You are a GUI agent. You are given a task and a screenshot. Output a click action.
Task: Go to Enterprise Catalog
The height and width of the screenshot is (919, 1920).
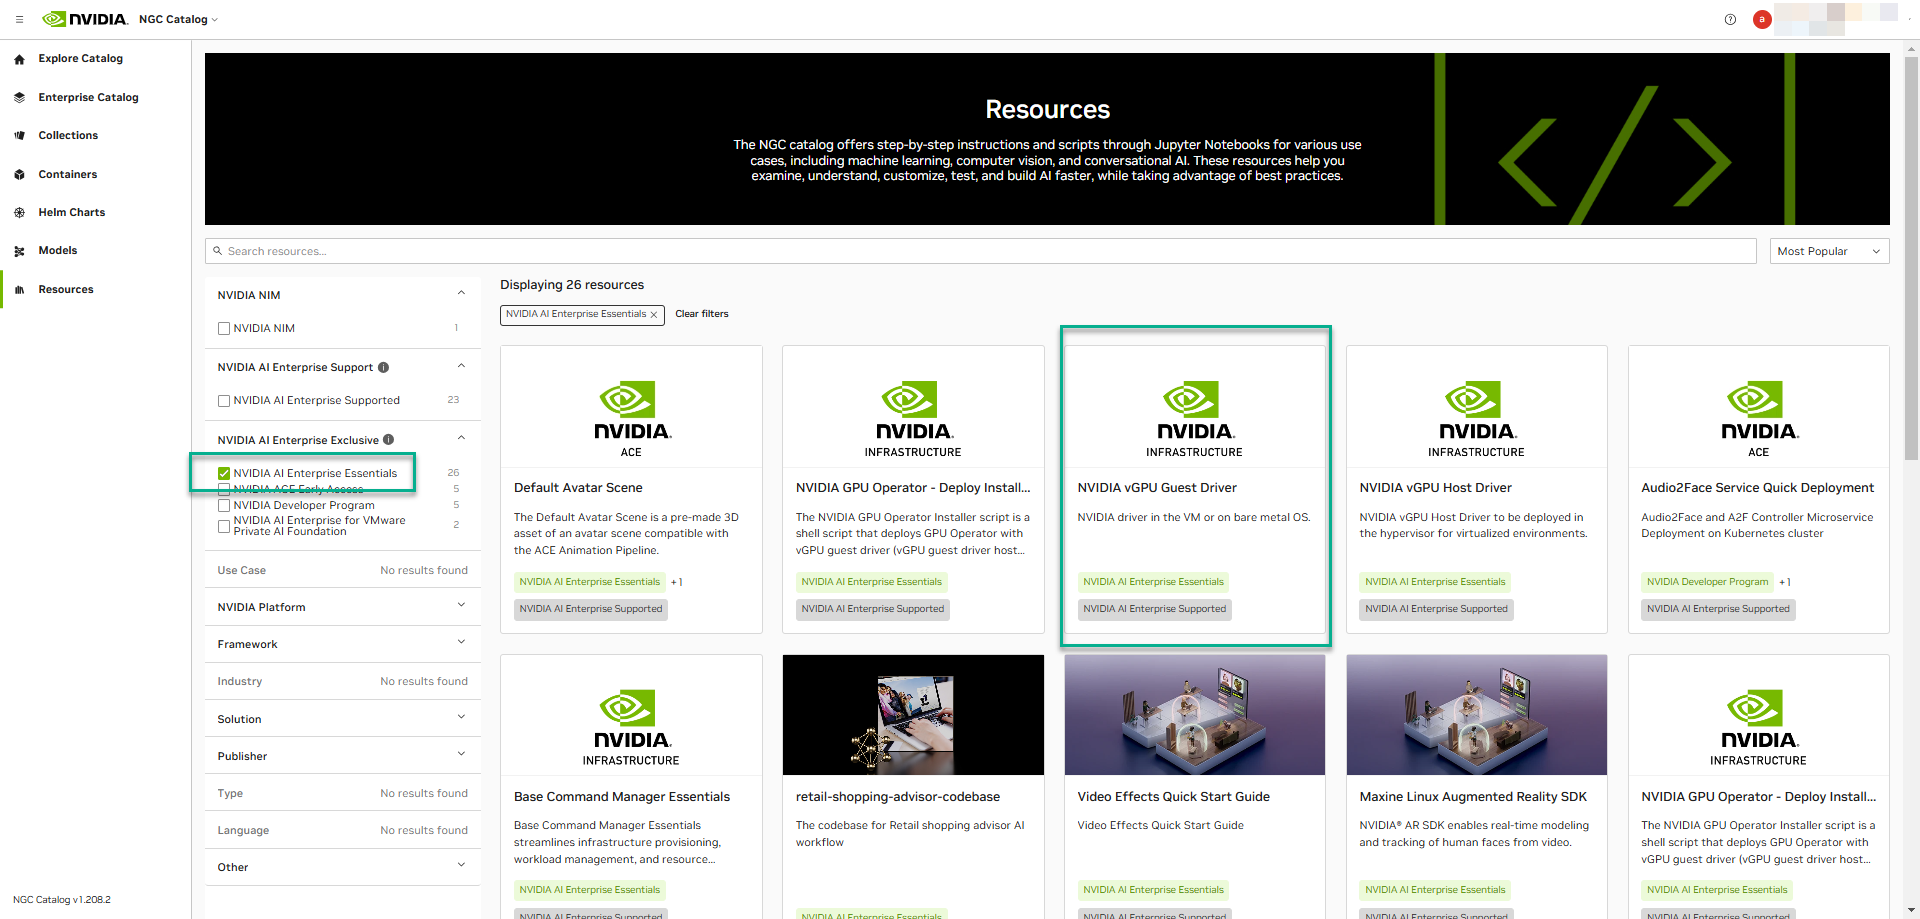(x=88, y=98)
